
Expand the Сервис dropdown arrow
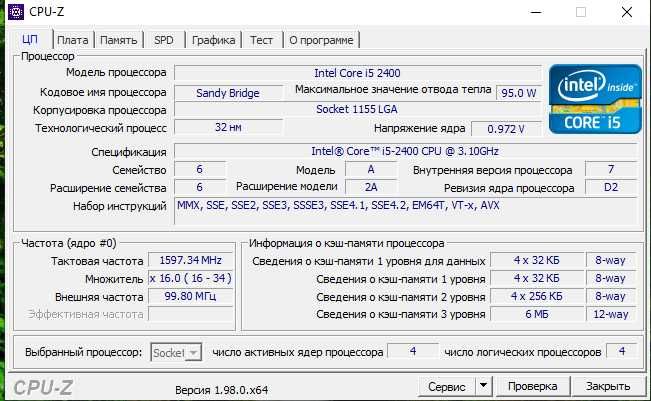pyautogui.click(x=483, y=386)
